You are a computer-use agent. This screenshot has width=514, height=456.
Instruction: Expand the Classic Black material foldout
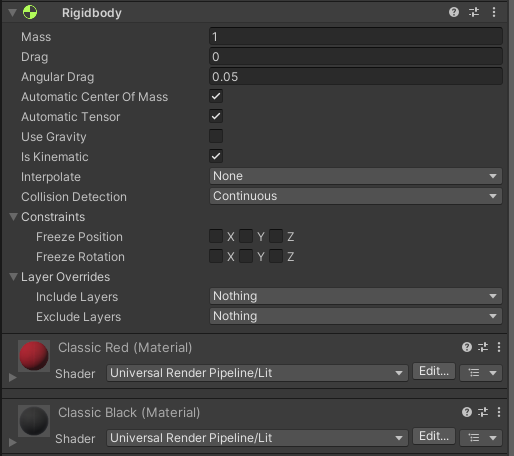13,442
